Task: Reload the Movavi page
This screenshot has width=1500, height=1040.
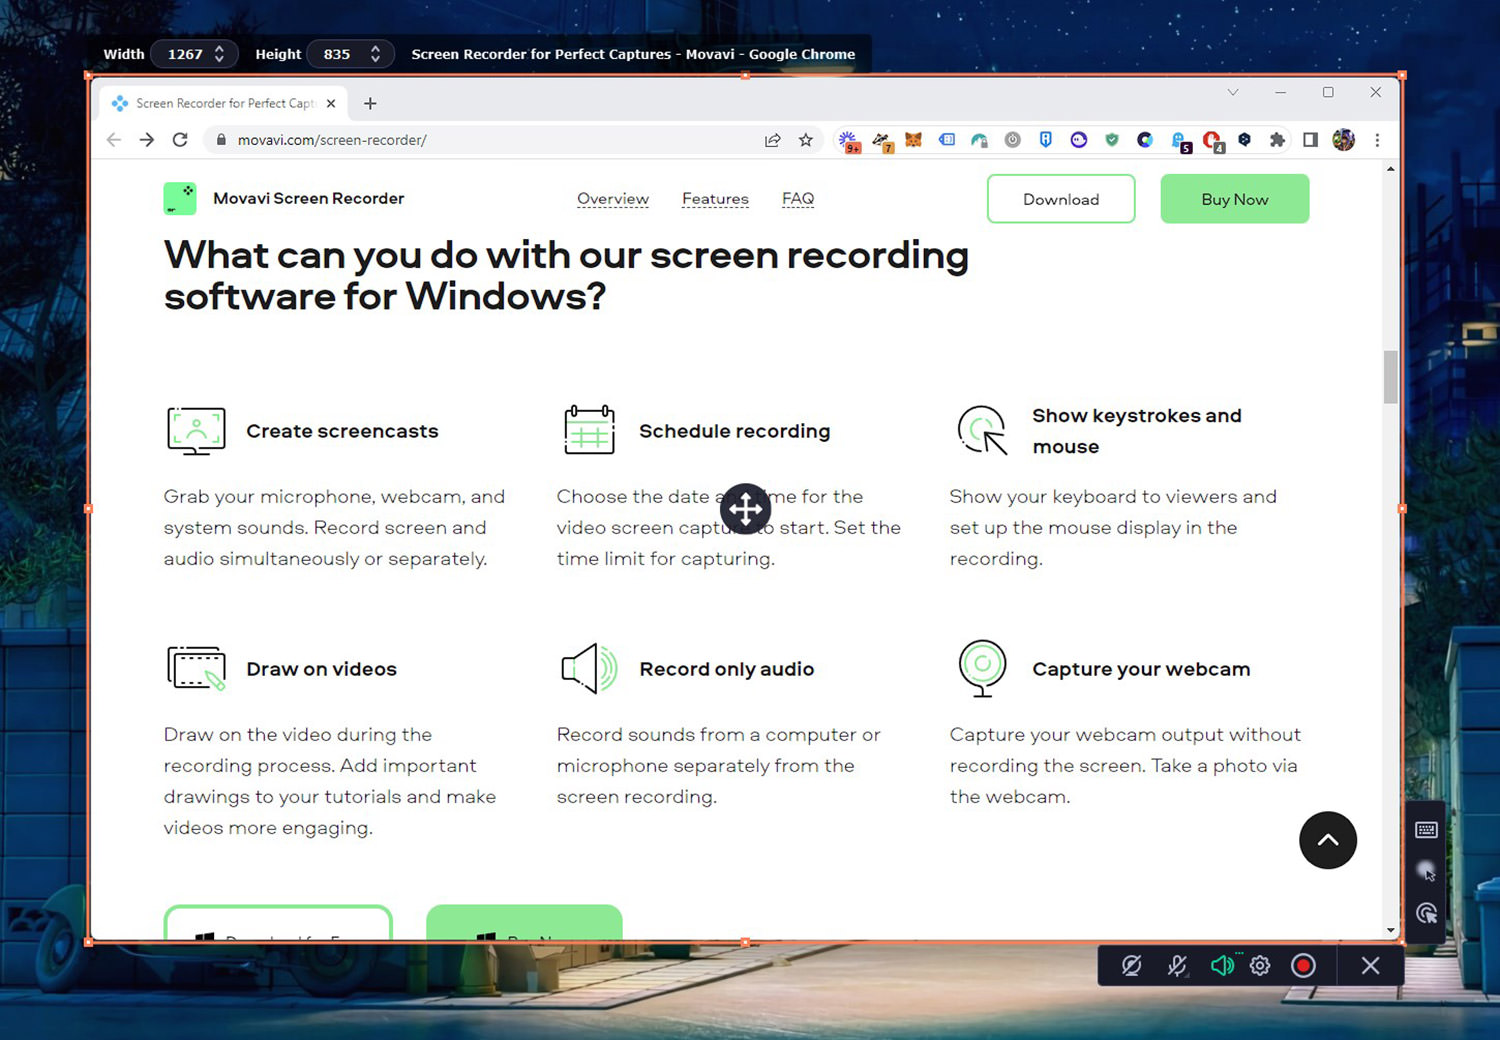Action: [x=180, y=140]
